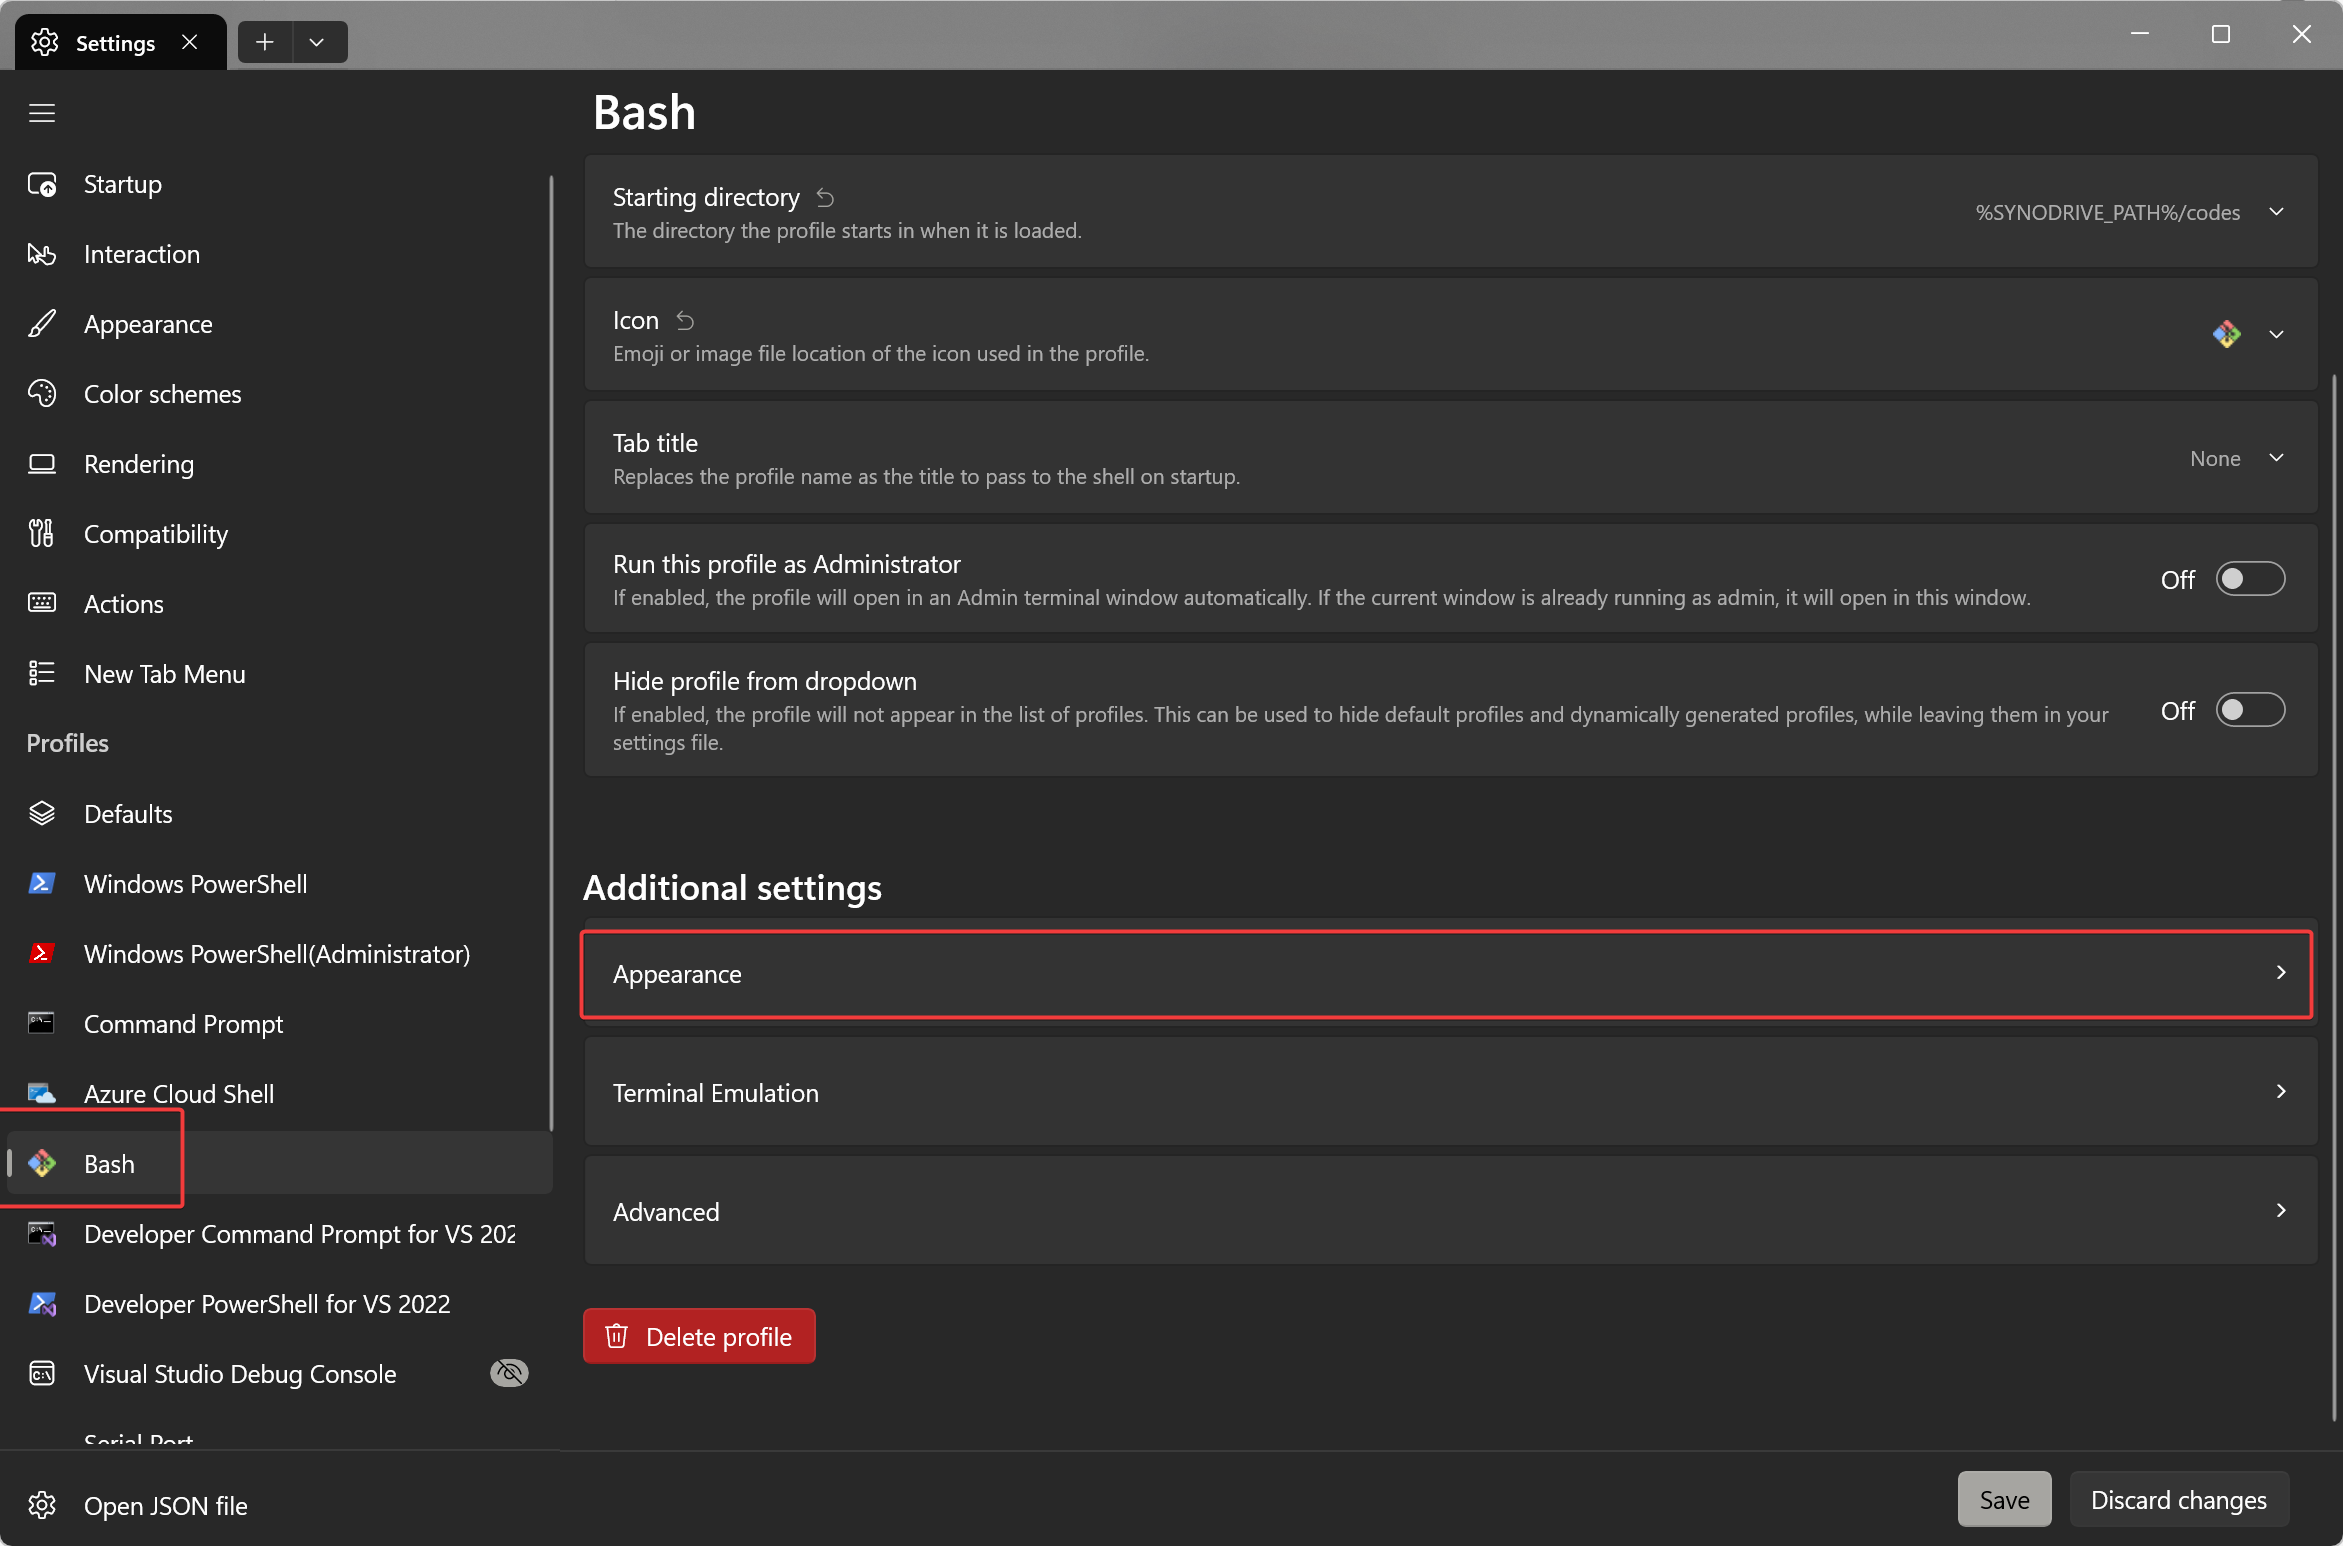
Task: Open the Actions settings section
Action: tap(124, 604)
